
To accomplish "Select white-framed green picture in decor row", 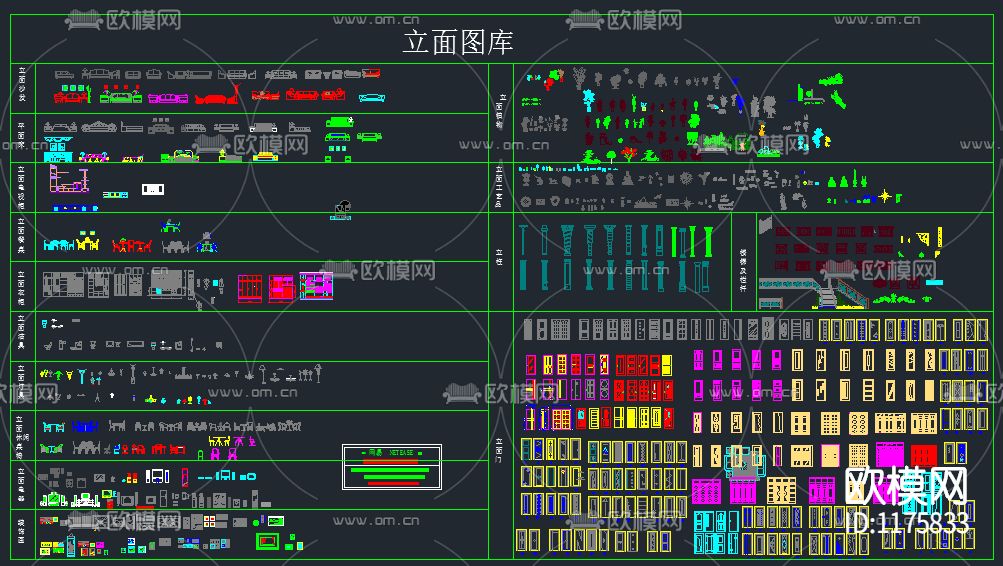I will tap(276, 521).
